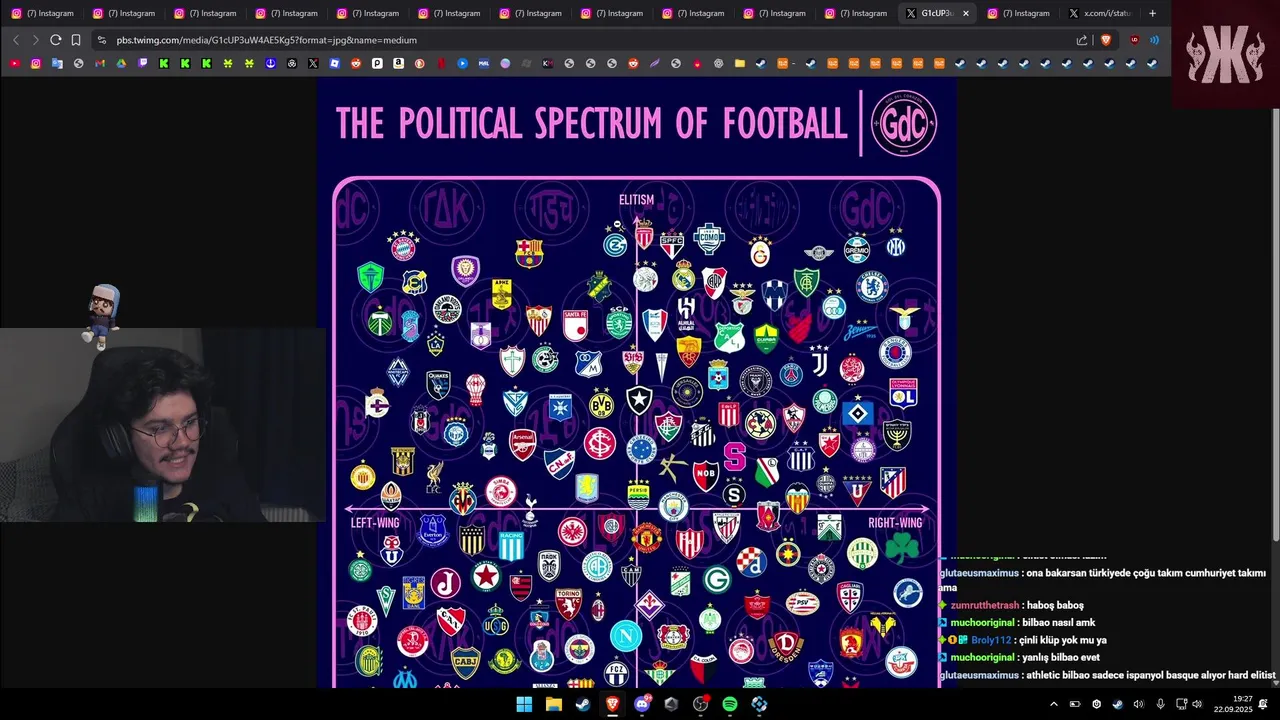
Task: Open Discord from the taskbar
Action: [641, 704]
